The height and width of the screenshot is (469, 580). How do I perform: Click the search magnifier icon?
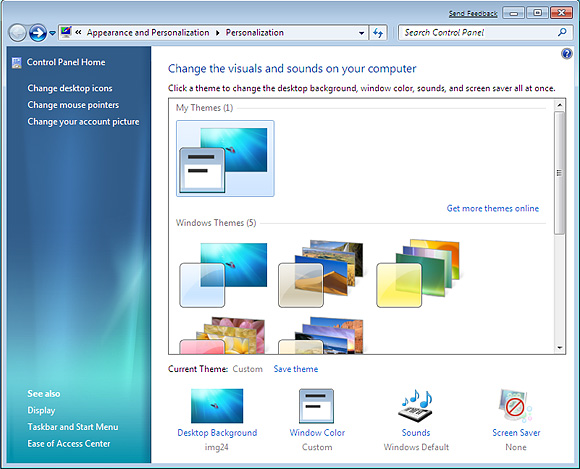coord(562,33)
